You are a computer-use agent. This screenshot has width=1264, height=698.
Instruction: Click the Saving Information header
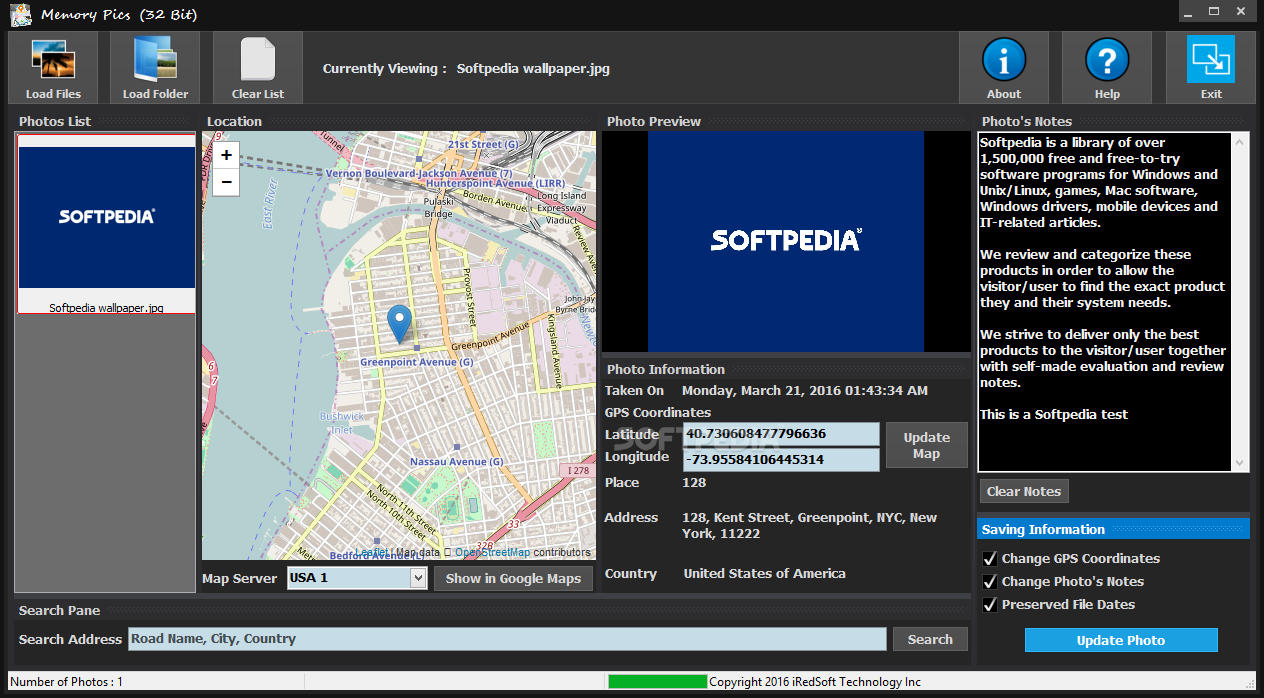tap(1113, 529)
